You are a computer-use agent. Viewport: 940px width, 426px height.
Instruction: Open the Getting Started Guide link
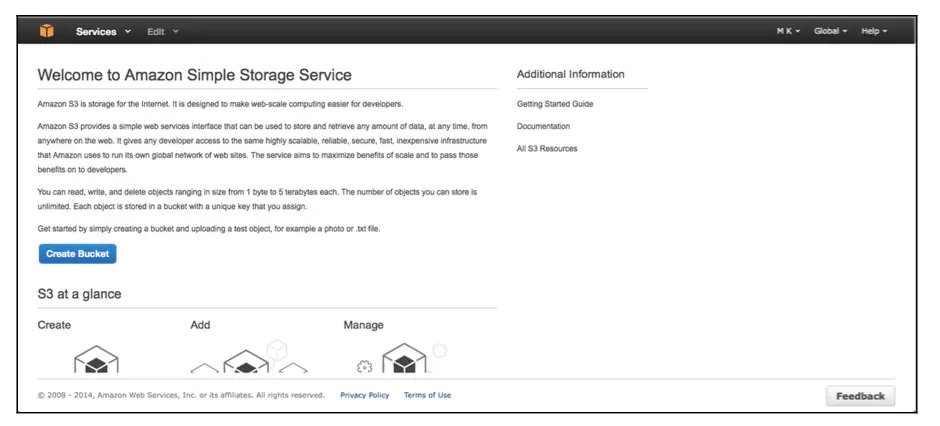(555, 104)
